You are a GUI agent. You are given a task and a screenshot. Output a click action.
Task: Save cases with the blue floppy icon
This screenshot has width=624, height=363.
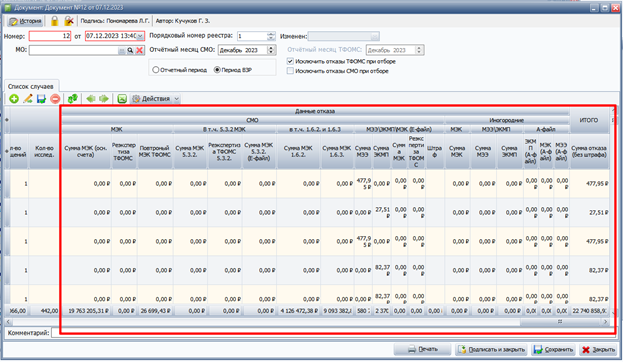[41, 99]
